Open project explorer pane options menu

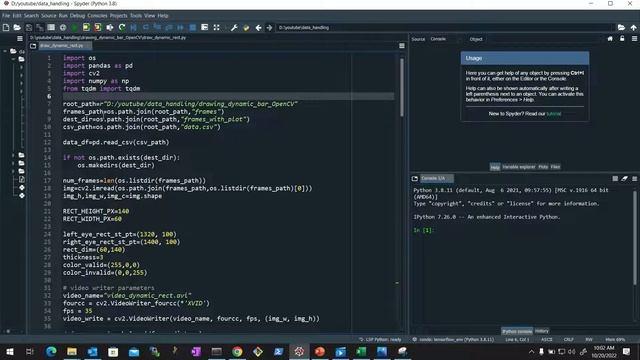pos(20,38)
